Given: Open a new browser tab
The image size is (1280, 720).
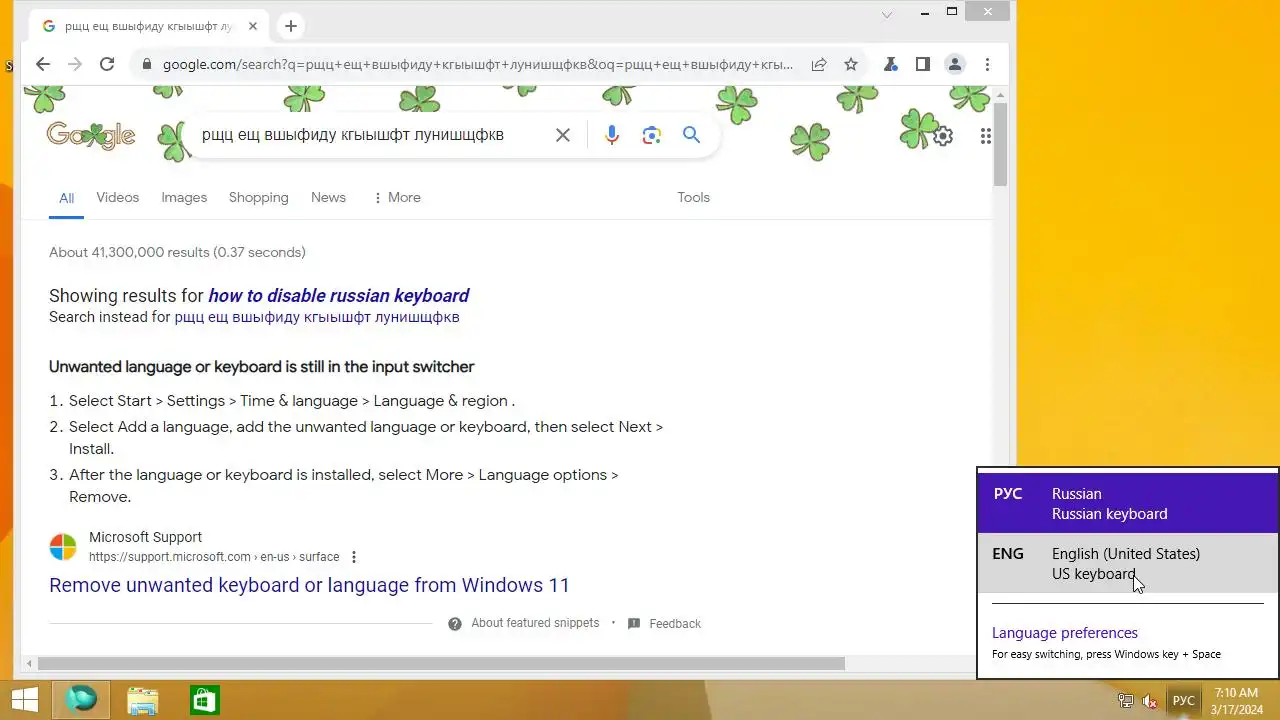Looking at the screenshot, I should (x=291, y=26).
